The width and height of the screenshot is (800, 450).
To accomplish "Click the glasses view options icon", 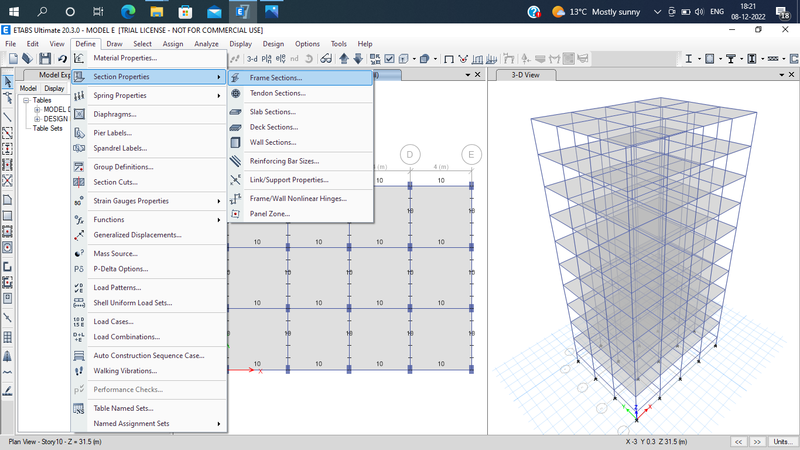I will tap(326, 59).
